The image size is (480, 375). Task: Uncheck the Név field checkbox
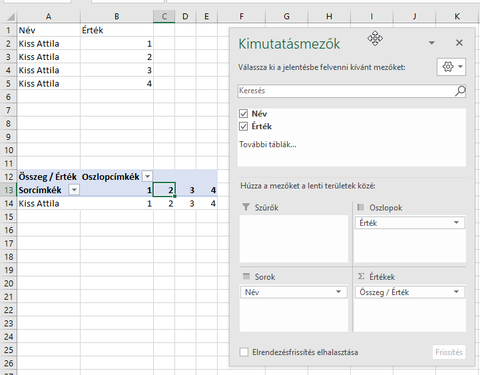[243, 114]
